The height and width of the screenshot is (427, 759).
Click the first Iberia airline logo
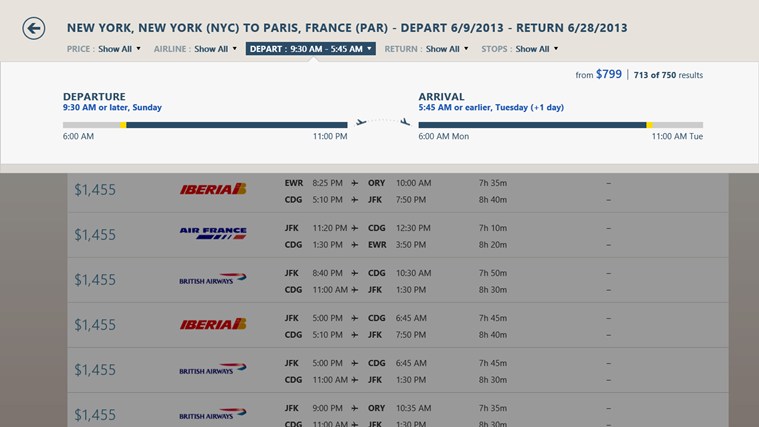[x=213, y=189]
